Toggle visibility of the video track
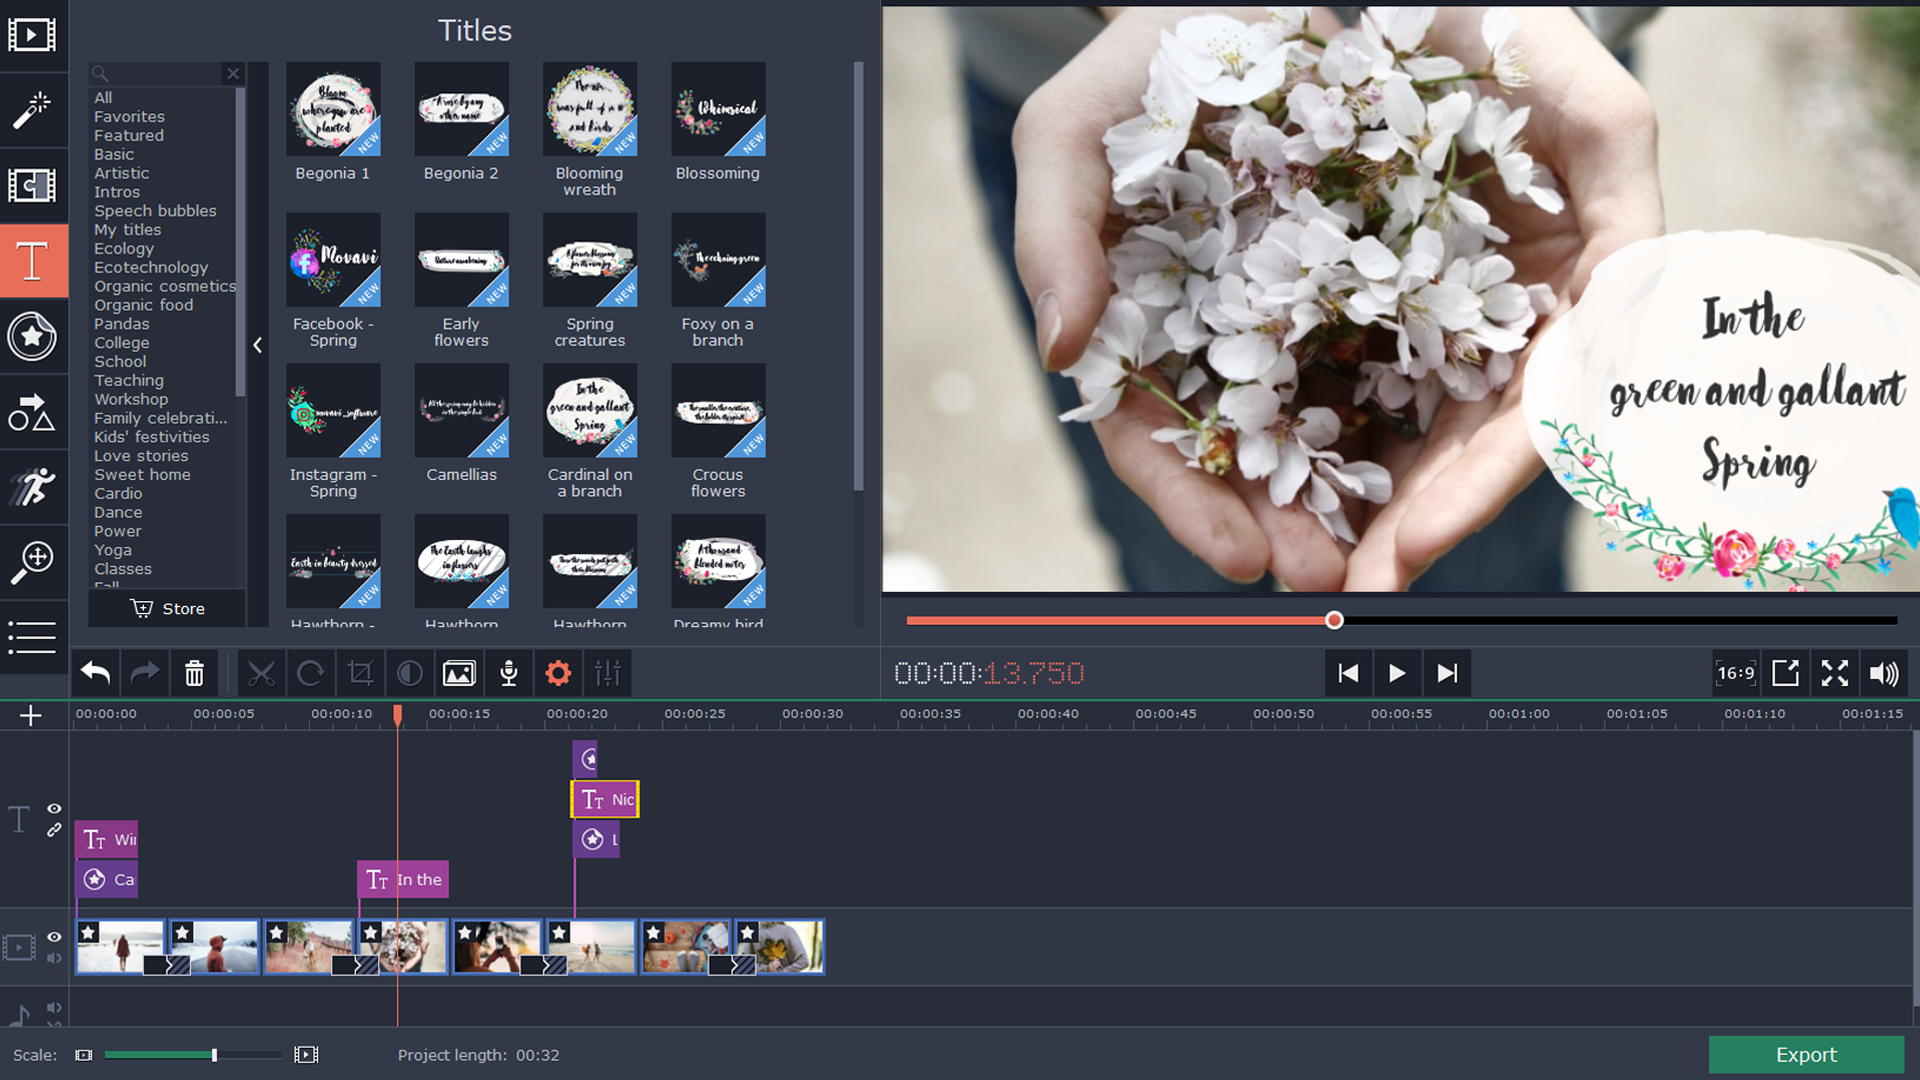 (54, 938)
